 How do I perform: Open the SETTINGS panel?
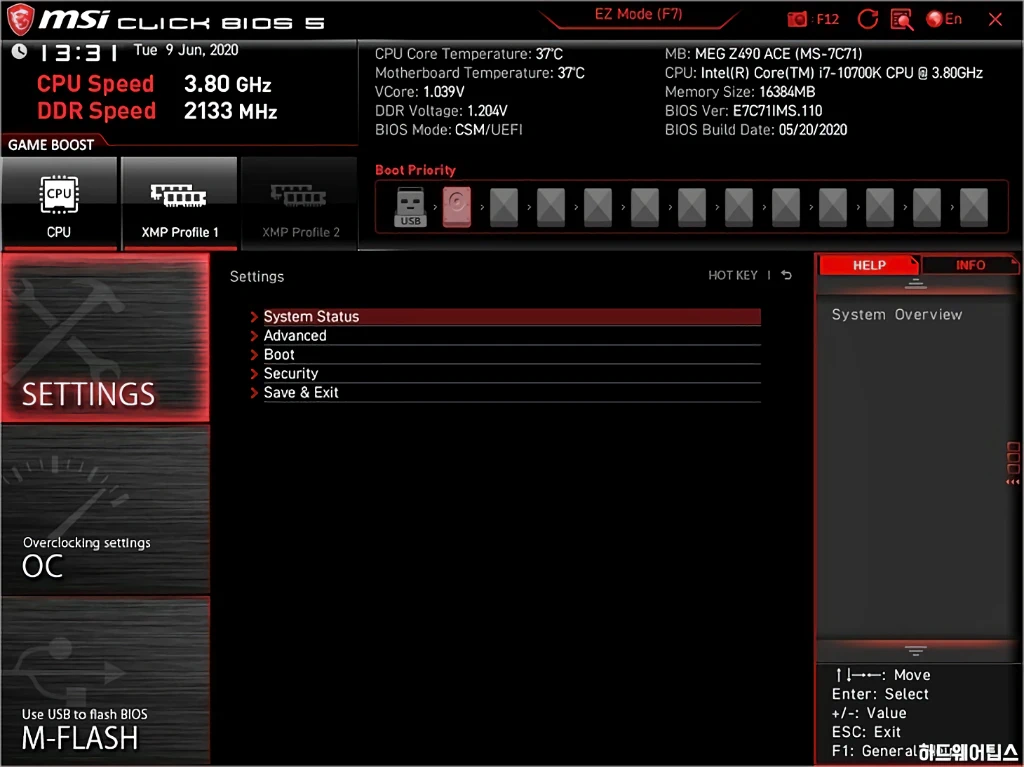tap(106, 338)
